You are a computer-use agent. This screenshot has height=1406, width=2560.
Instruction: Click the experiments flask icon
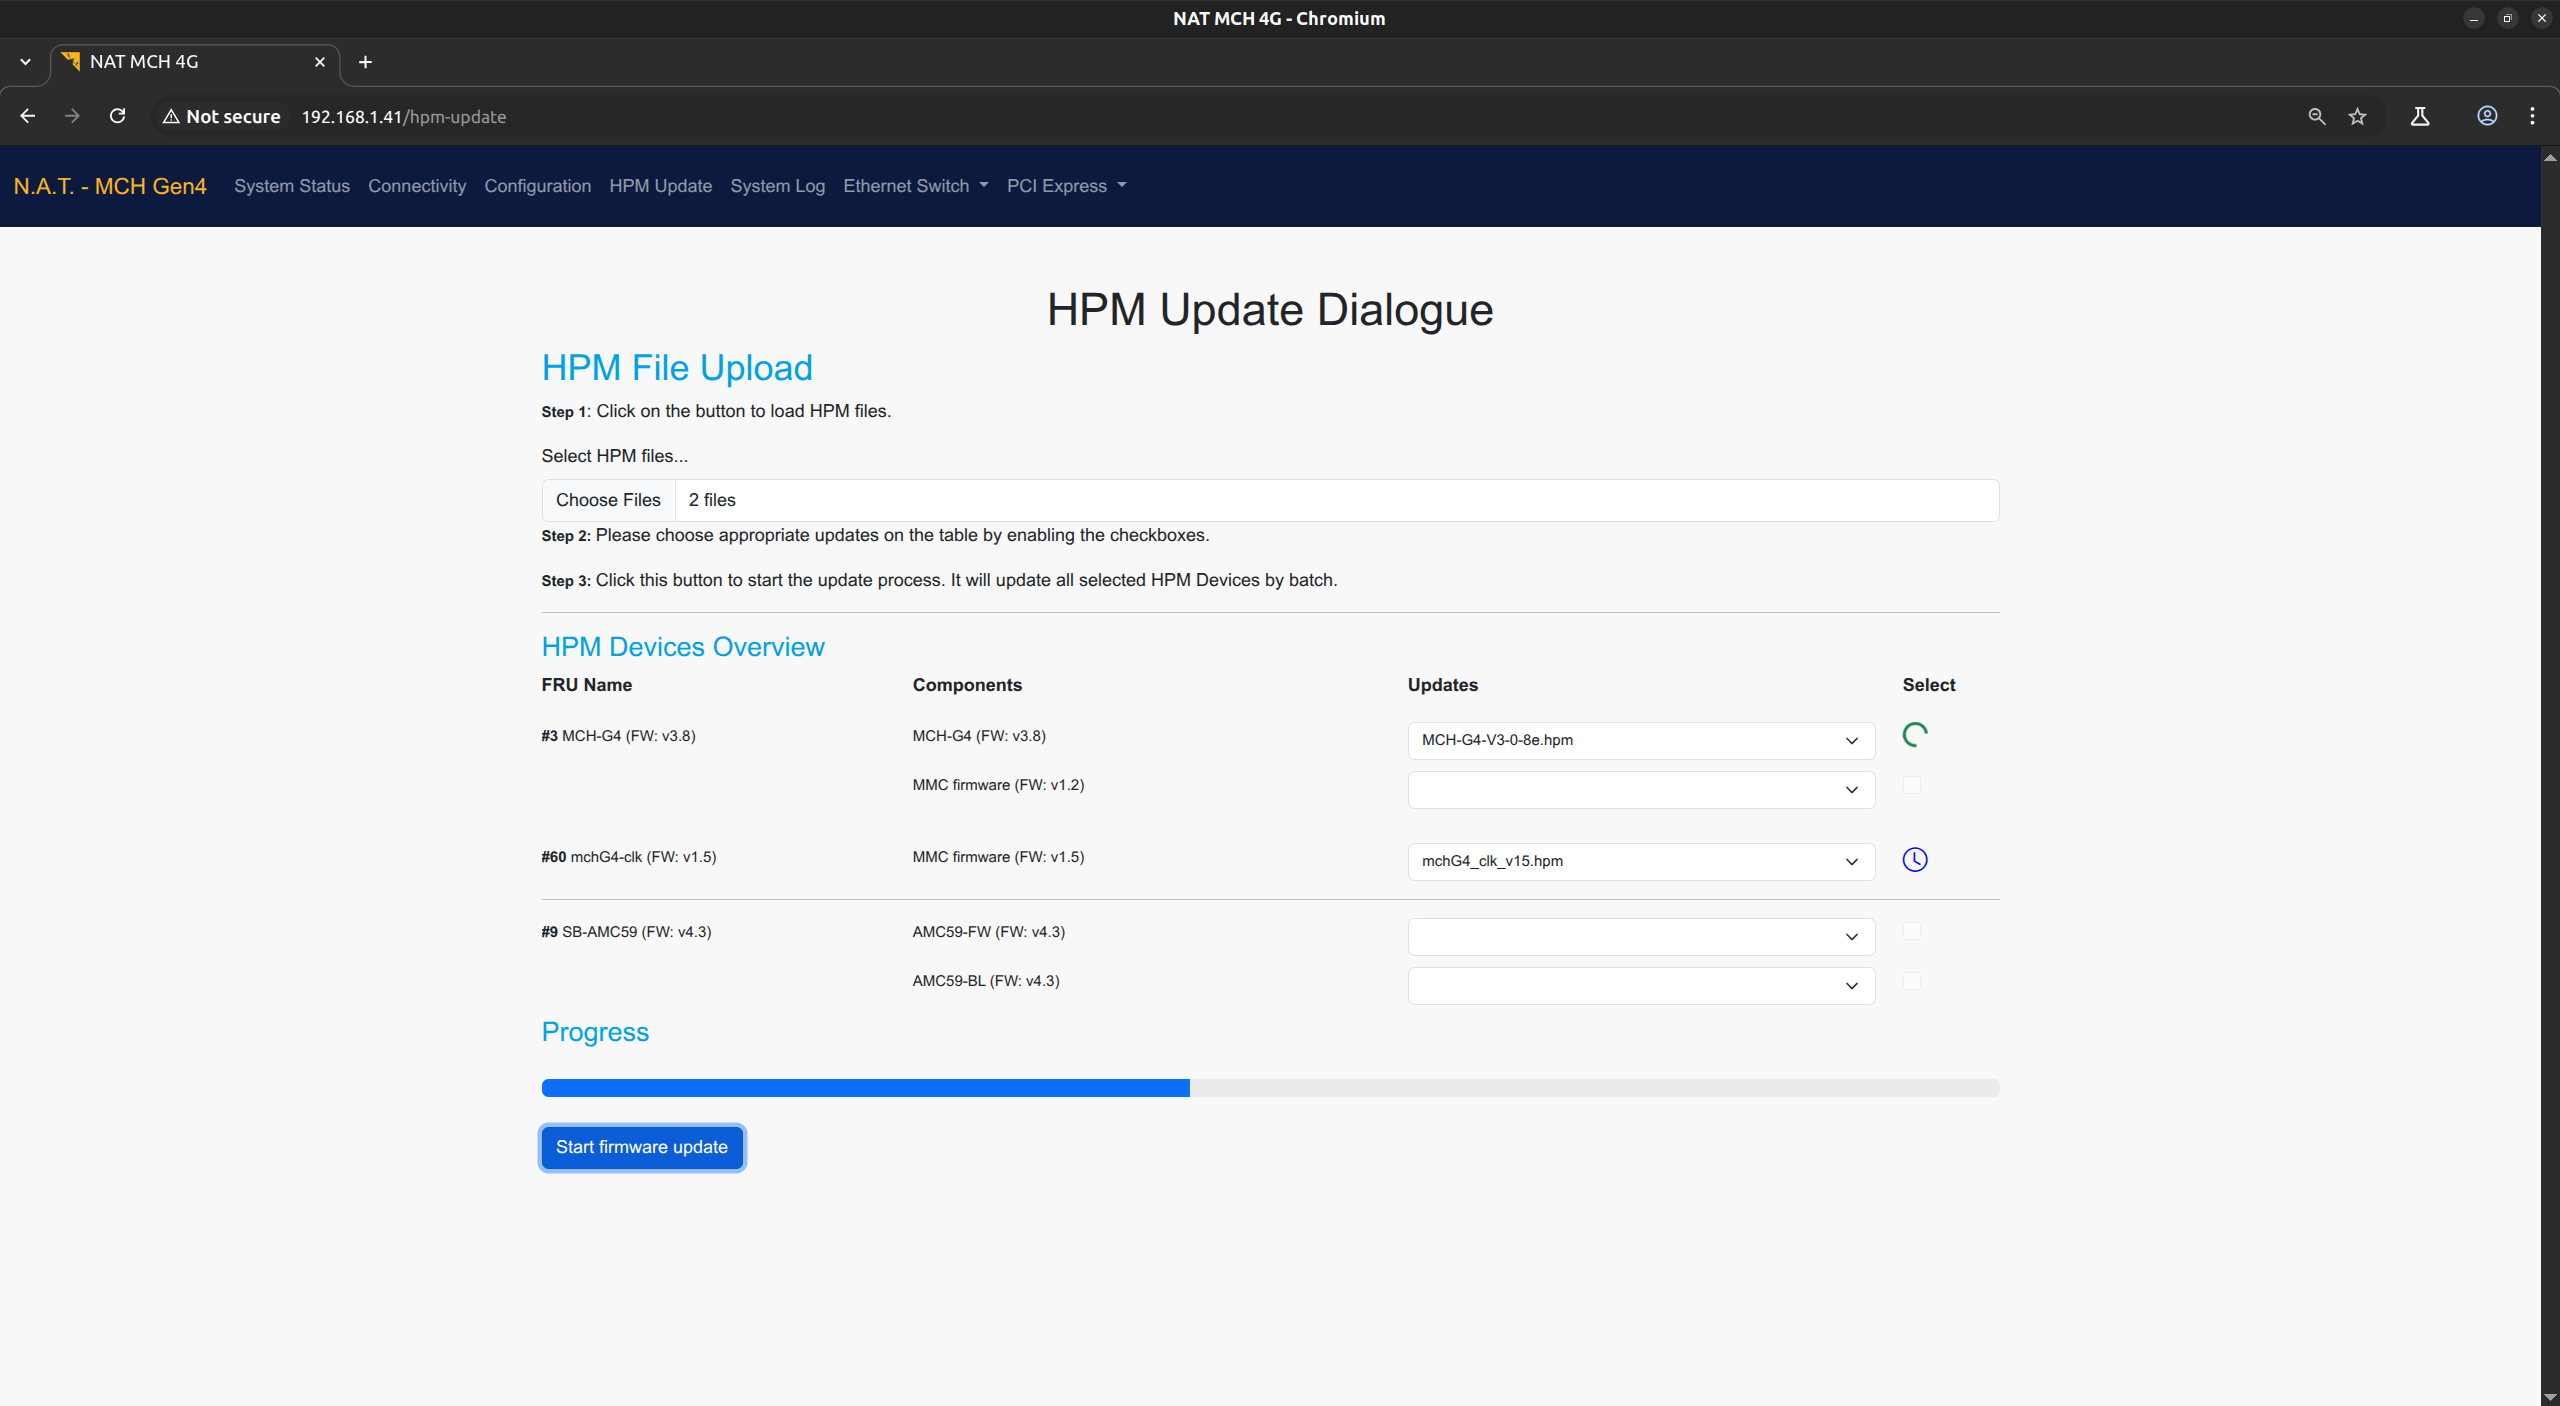click(x=2419, y=116)
